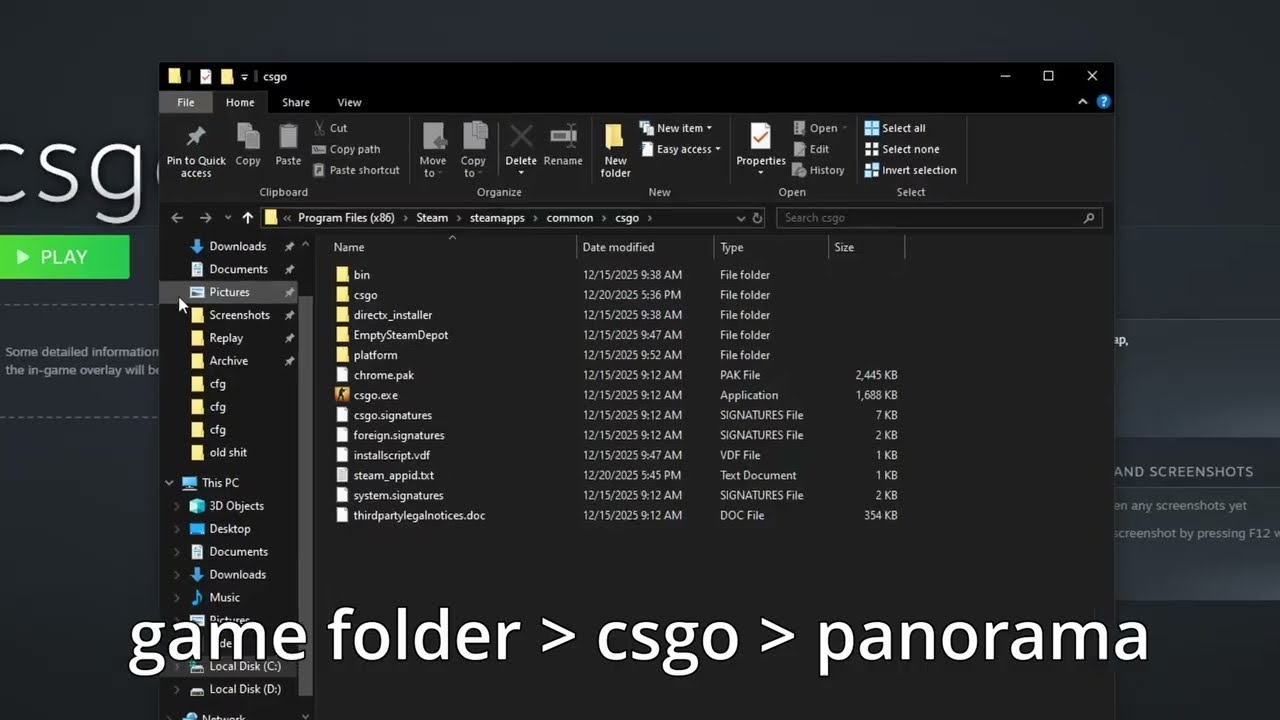Image resolution: width=1280 pixels, height=720 pixels.
Task: Select the Music folder under This PC
Action: pyautogui.click(x=224, y=597)
